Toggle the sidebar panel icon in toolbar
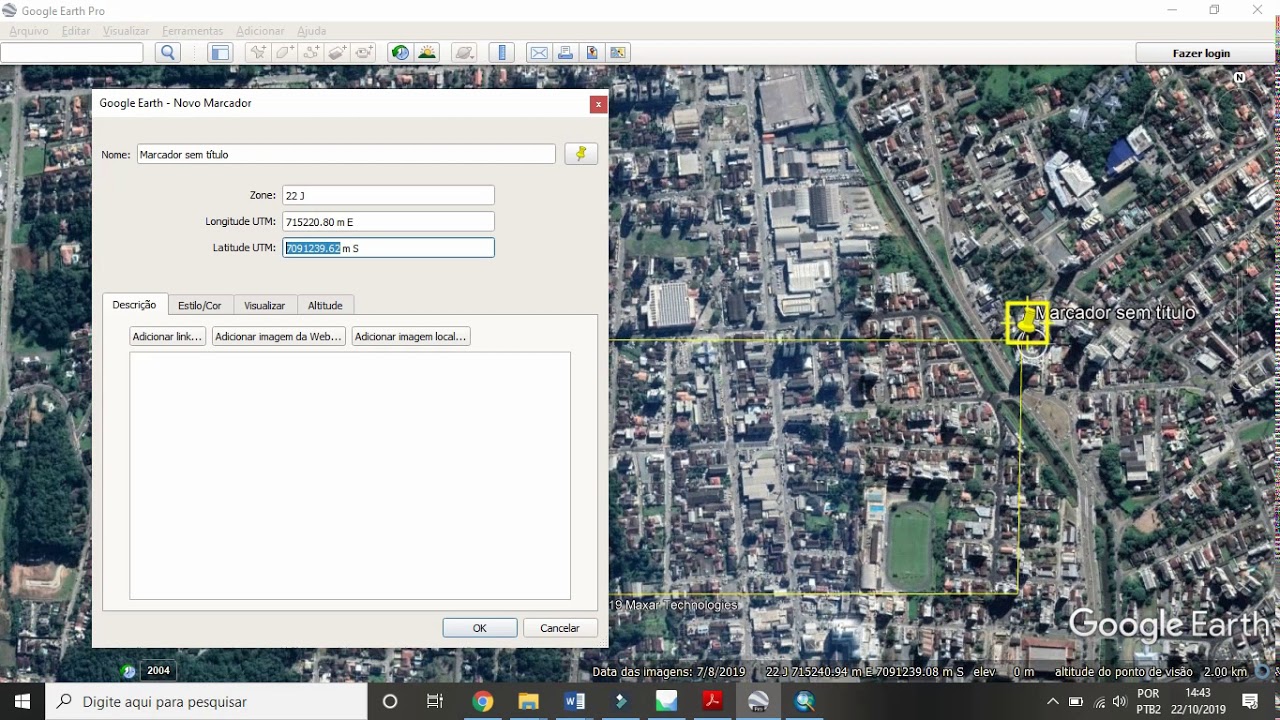Image resolution: width=1280 pixels, height=720 pixels. pos(220,53)
